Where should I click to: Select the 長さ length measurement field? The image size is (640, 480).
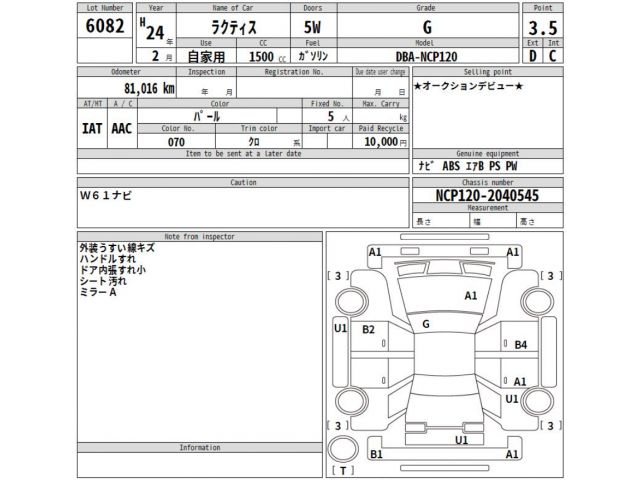(x=441, y=221)
